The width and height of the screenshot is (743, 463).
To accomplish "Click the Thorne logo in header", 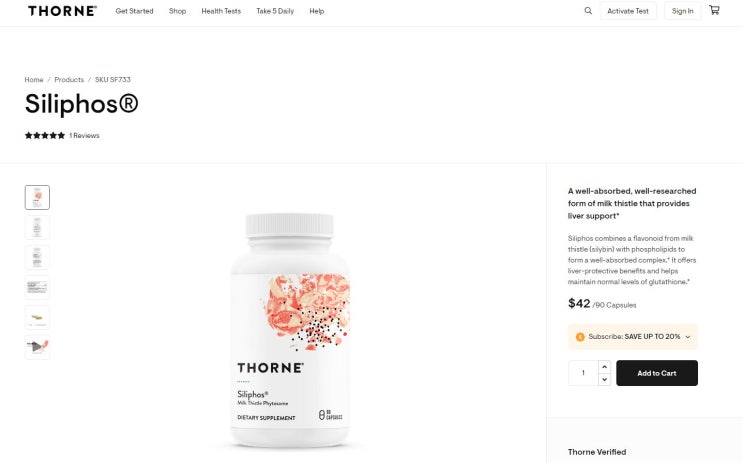I will [62, 11].
